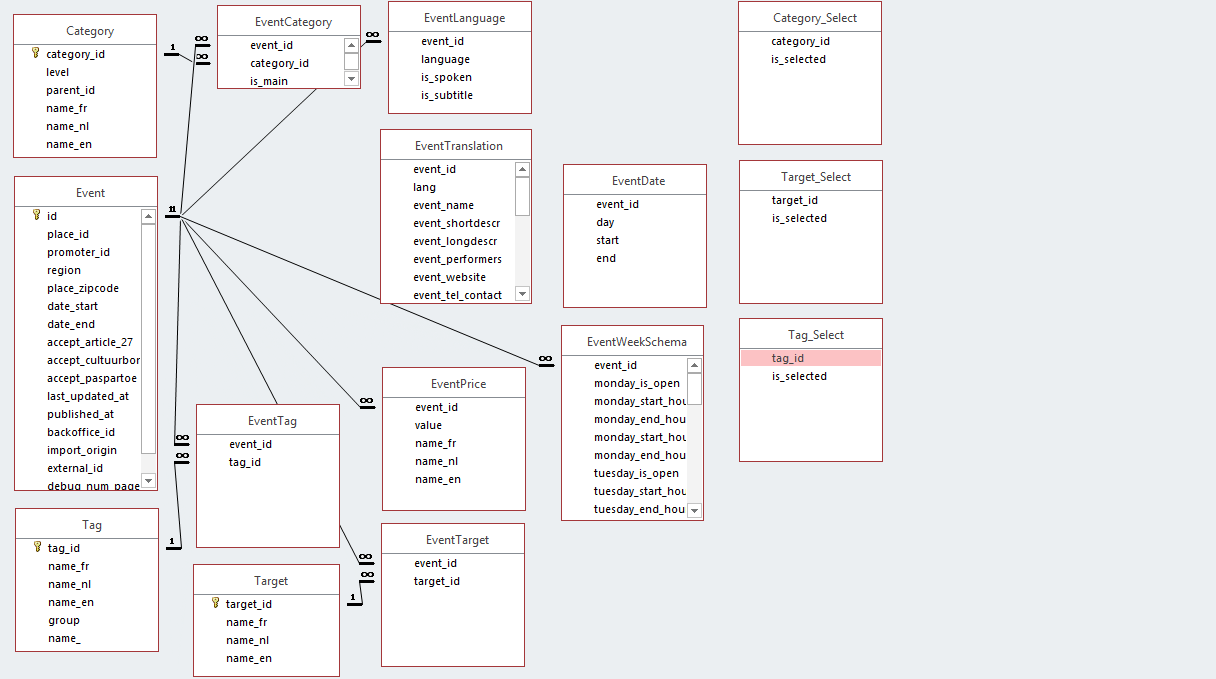Click the key icon beside tag_id in Tag
This screenshot has width=1216, height=679.
tap(38, 548)
